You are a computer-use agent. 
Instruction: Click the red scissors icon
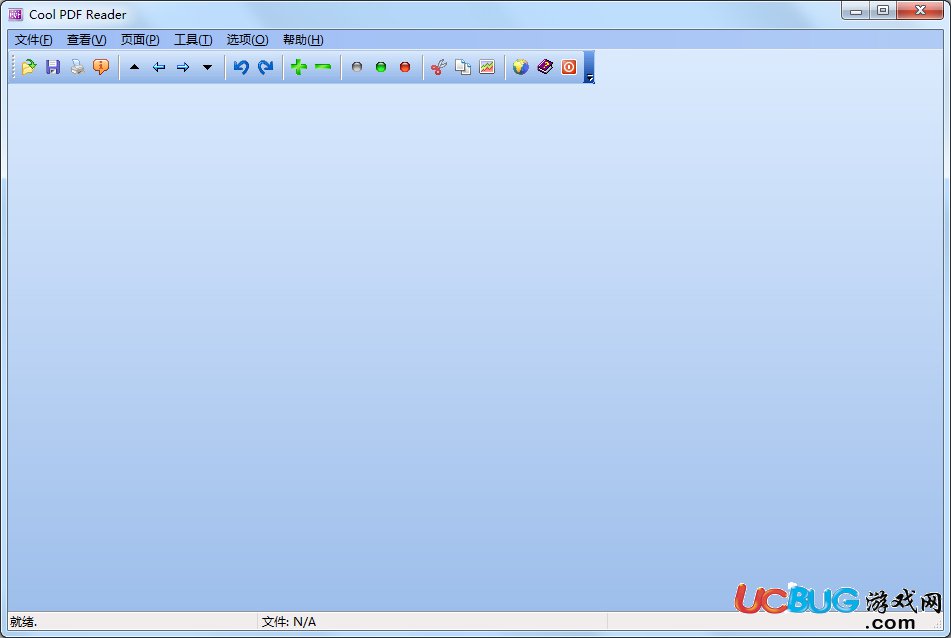pos(439,67)
